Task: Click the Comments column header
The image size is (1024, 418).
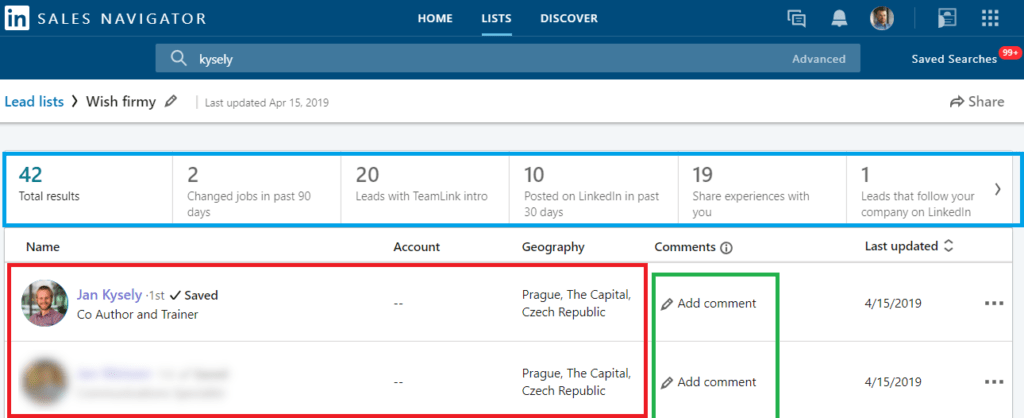Action: (x=685, y=247)
